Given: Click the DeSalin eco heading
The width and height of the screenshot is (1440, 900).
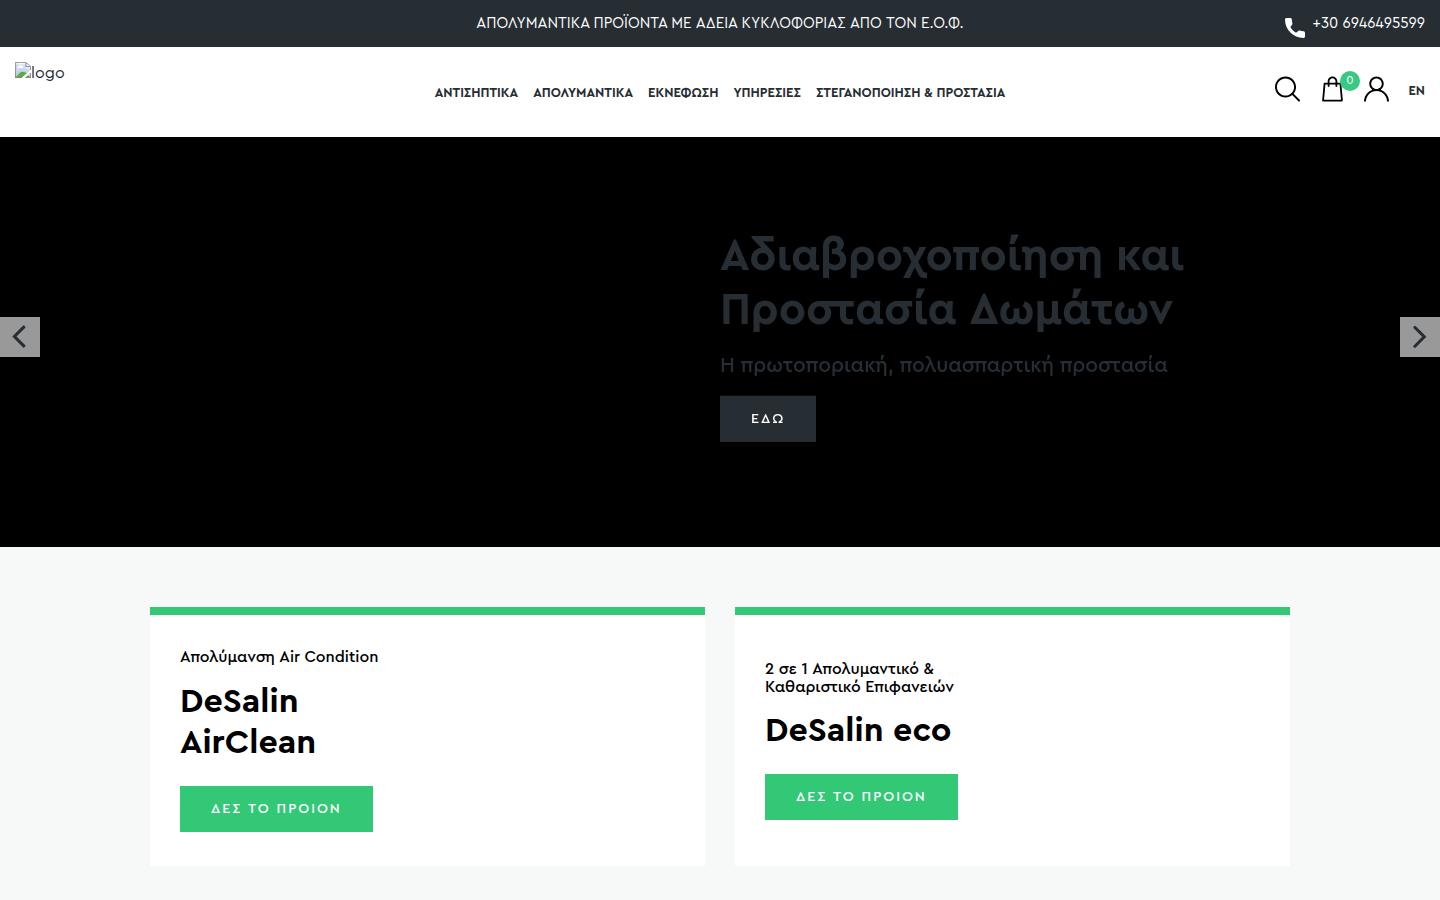Looking at the screenshot, I should click(858, 730).
